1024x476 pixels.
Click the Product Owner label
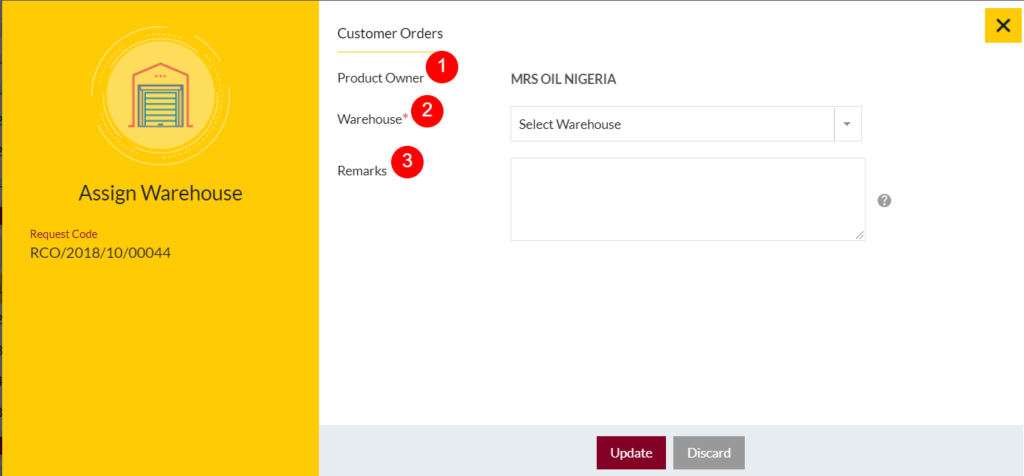tap(380, 78)
